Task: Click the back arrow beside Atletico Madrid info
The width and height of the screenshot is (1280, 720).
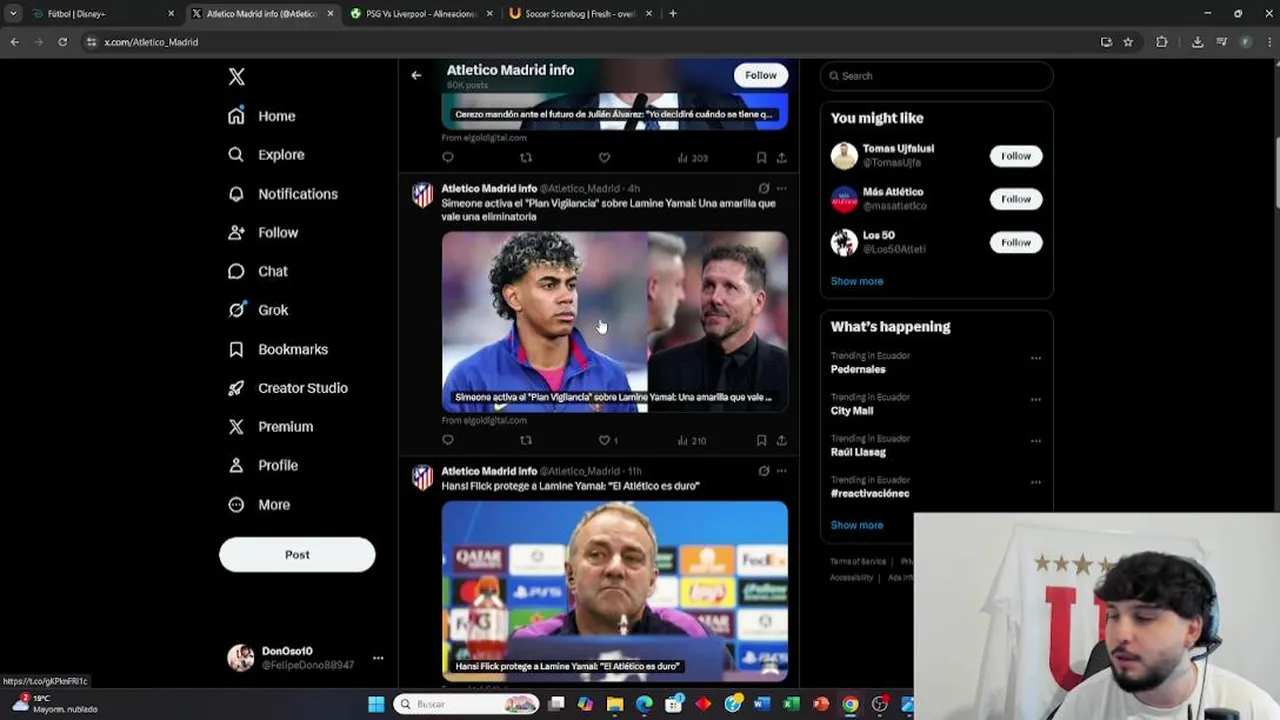Action: point(416,75)
